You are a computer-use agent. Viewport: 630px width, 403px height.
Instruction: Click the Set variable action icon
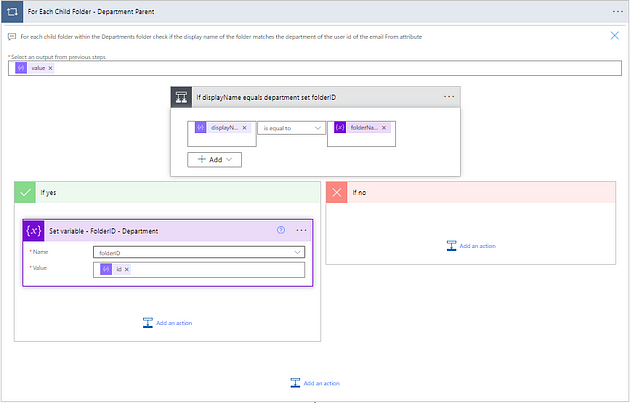(35, 230)
